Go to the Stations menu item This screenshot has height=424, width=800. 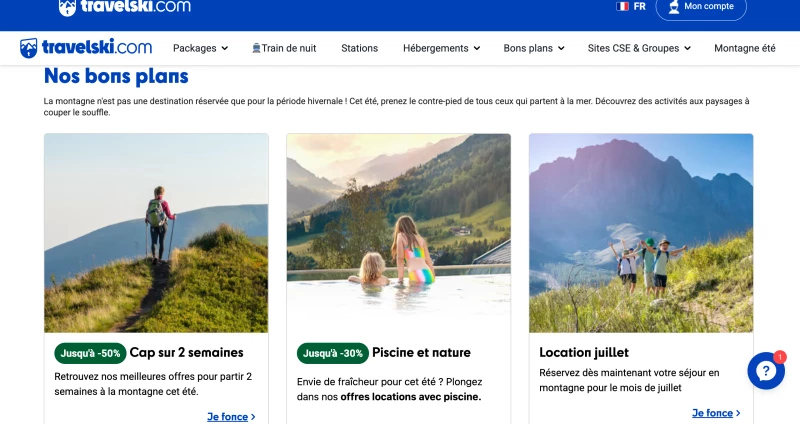(x=359, y=48)
